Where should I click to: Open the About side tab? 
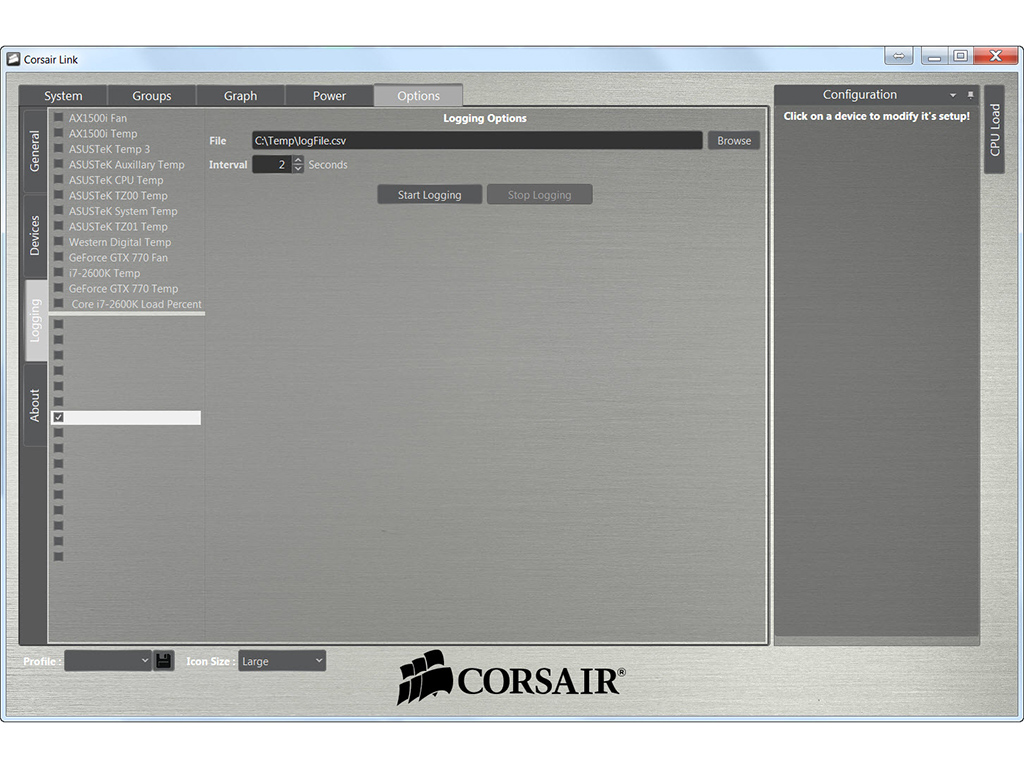pos(35,405)
